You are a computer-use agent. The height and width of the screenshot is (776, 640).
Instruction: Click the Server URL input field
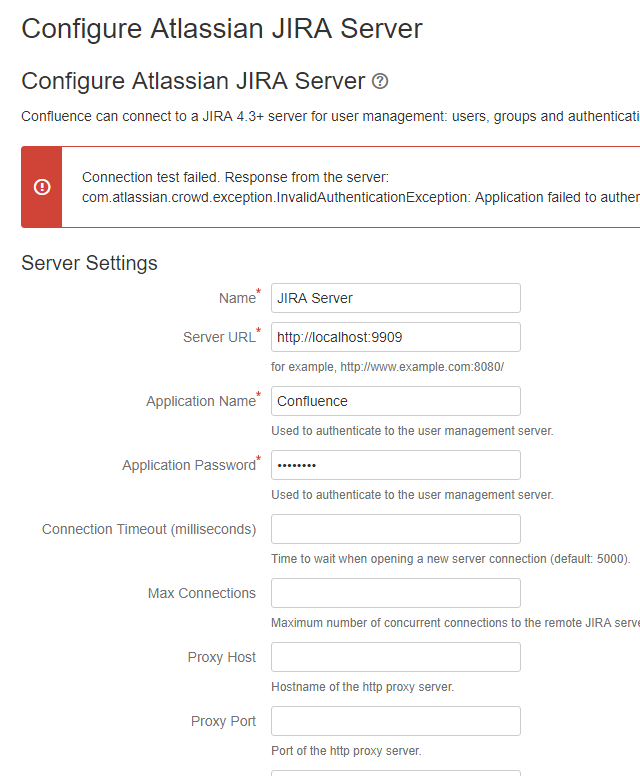coord(395,337)
